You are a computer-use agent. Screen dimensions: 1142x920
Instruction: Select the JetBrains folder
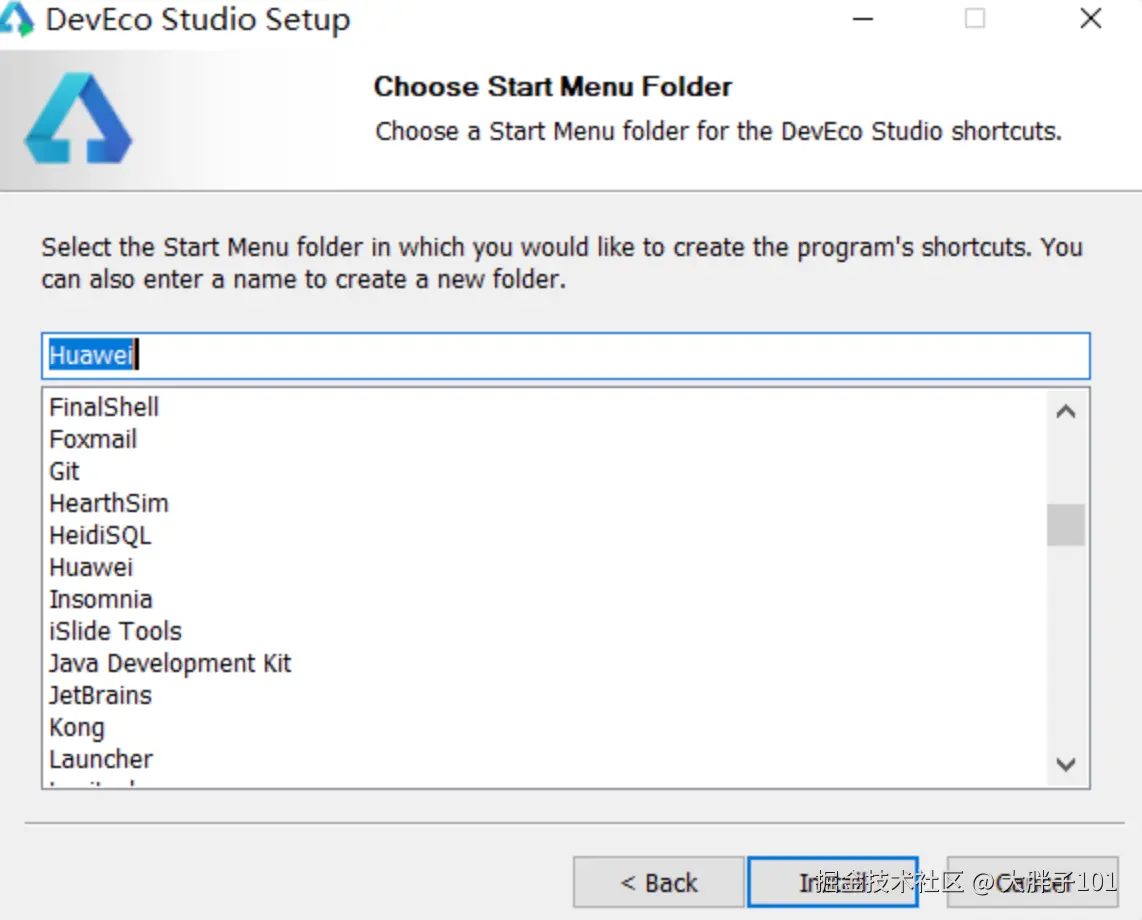[x=100, y=695]
